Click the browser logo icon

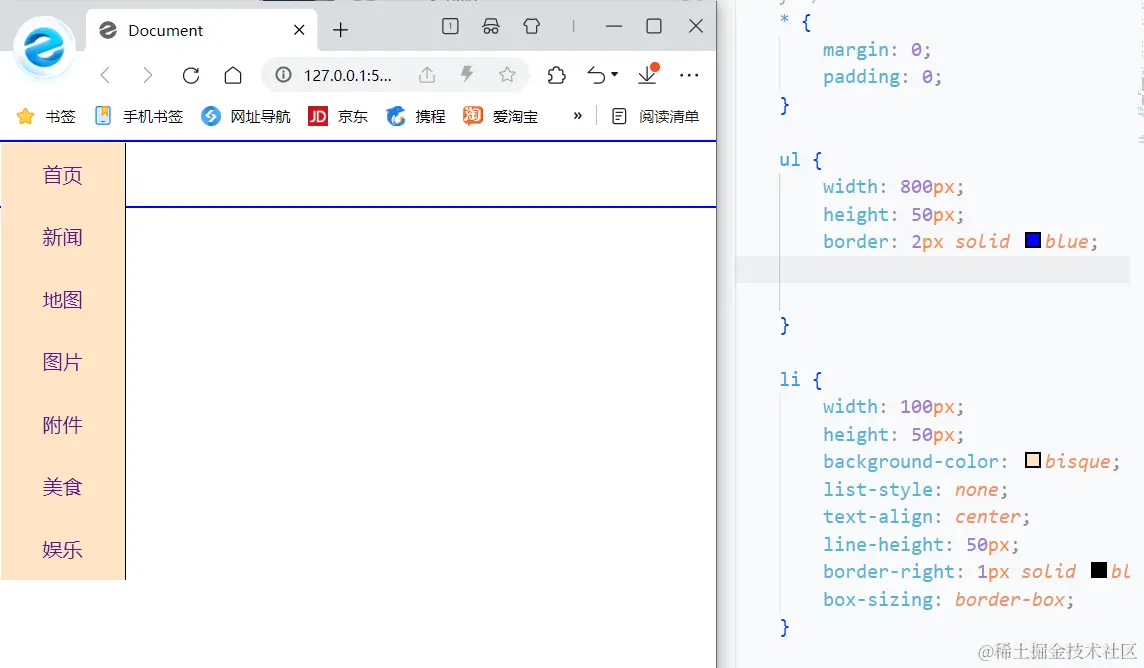click(44, 48)
